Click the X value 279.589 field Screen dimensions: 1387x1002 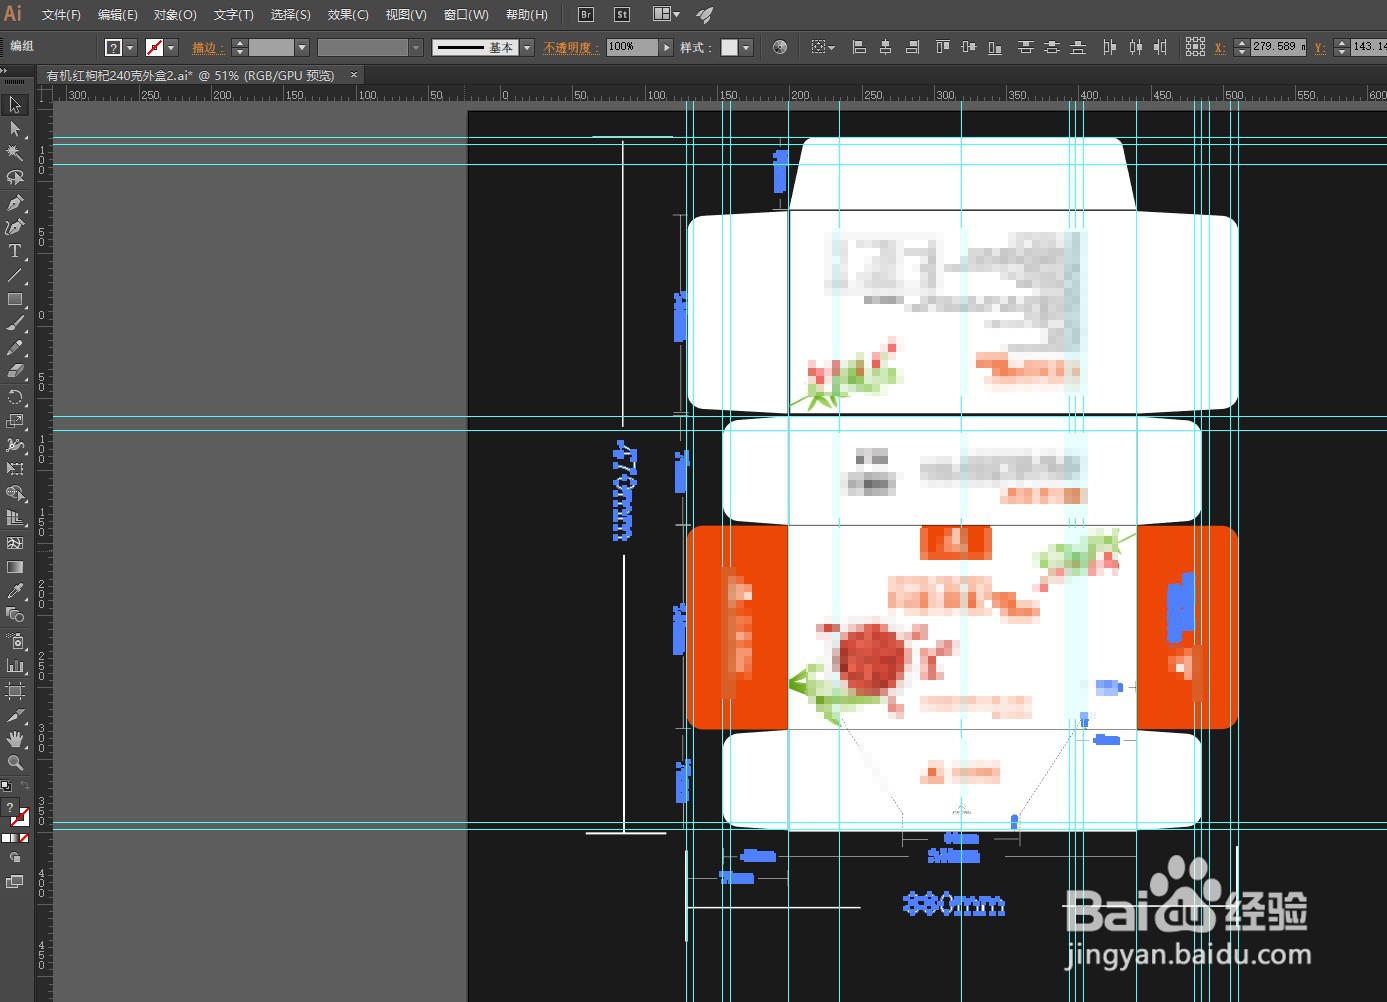1278,47
